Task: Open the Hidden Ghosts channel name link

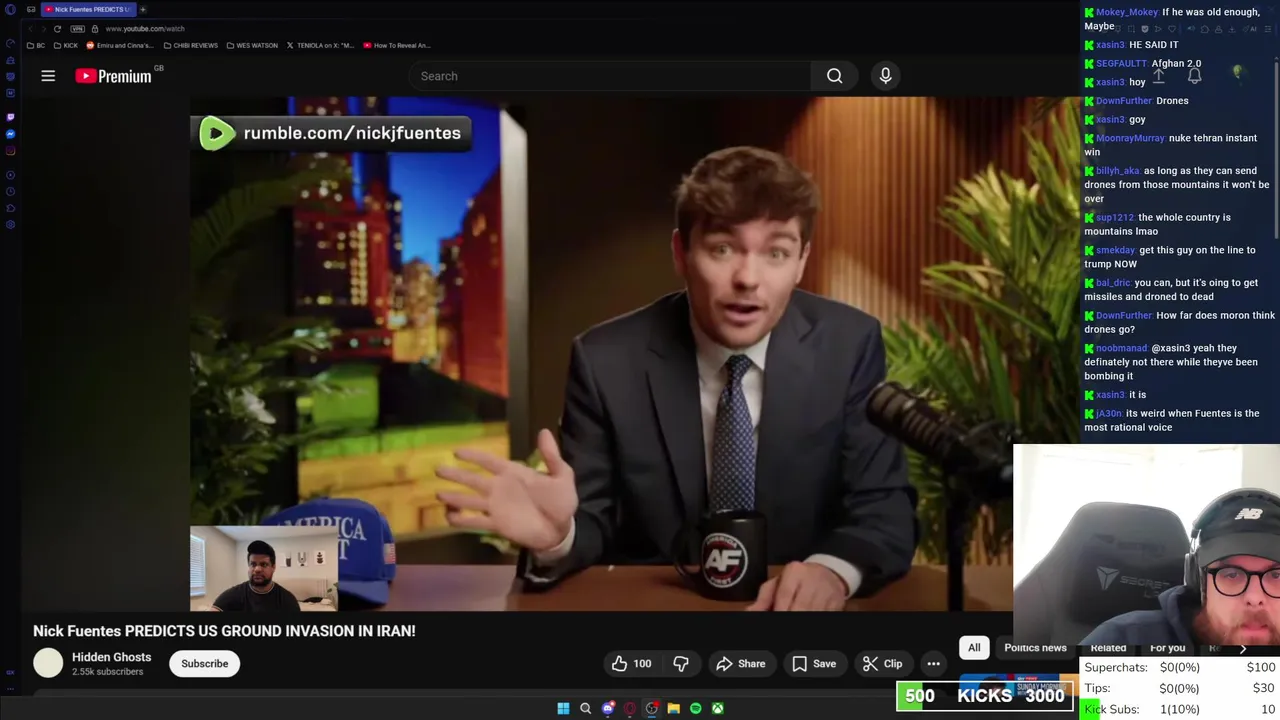Action: click(x=111, y=657)
